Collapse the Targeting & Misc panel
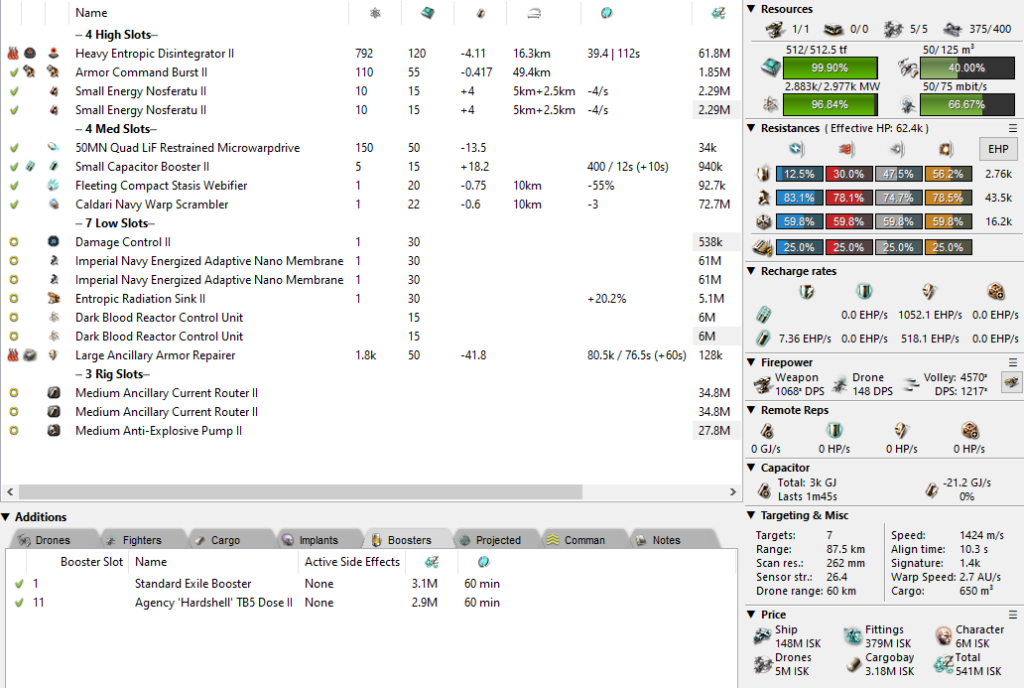1024x688 pixels. [752, 515]
